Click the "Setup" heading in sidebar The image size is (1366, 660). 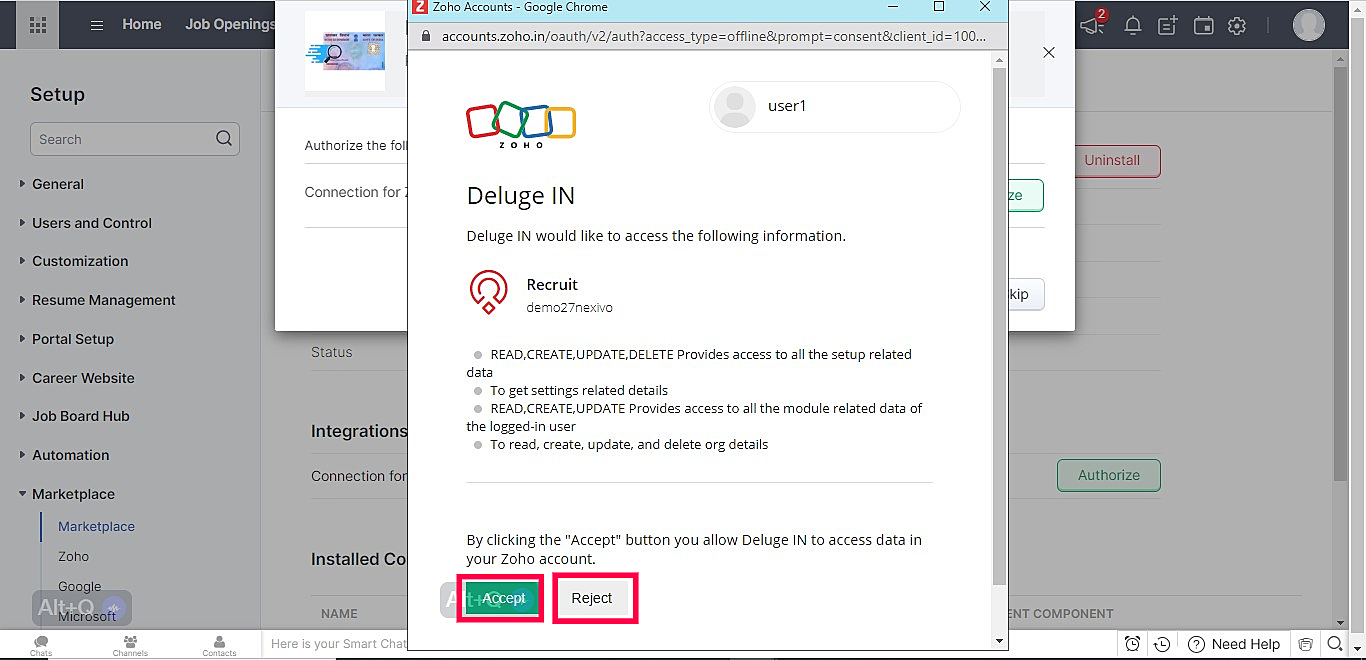57,95
